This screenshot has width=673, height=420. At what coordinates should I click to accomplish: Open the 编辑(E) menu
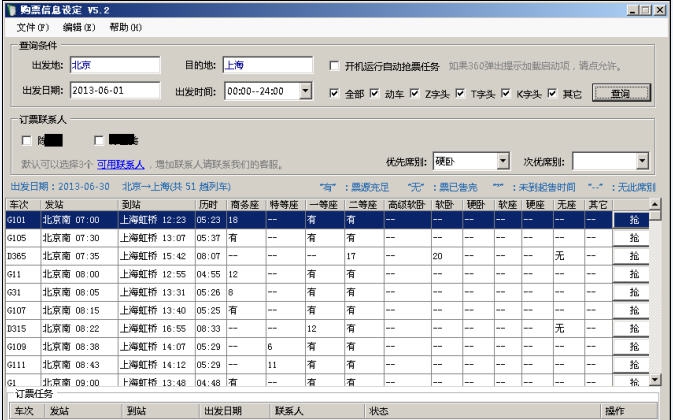click(79, 27)
